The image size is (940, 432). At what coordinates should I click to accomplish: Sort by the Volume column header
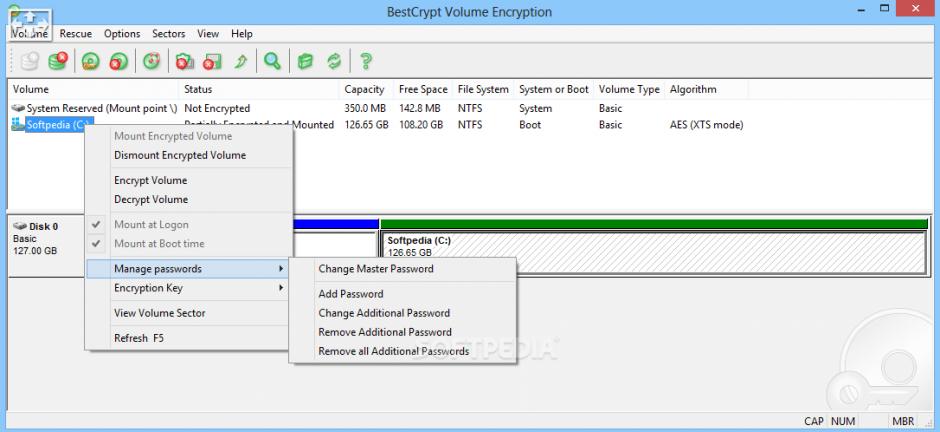(x=93, y=89)
